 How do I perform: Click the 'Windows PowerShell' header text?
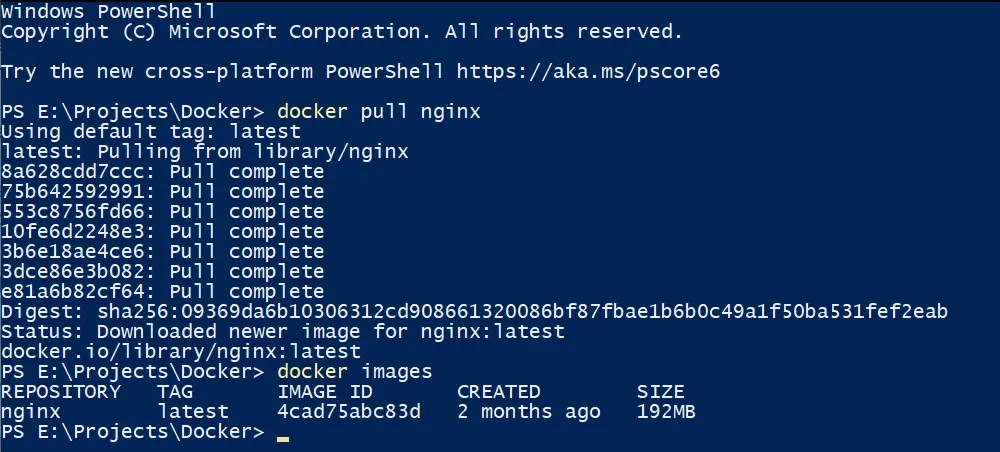[x=108, y=11]
